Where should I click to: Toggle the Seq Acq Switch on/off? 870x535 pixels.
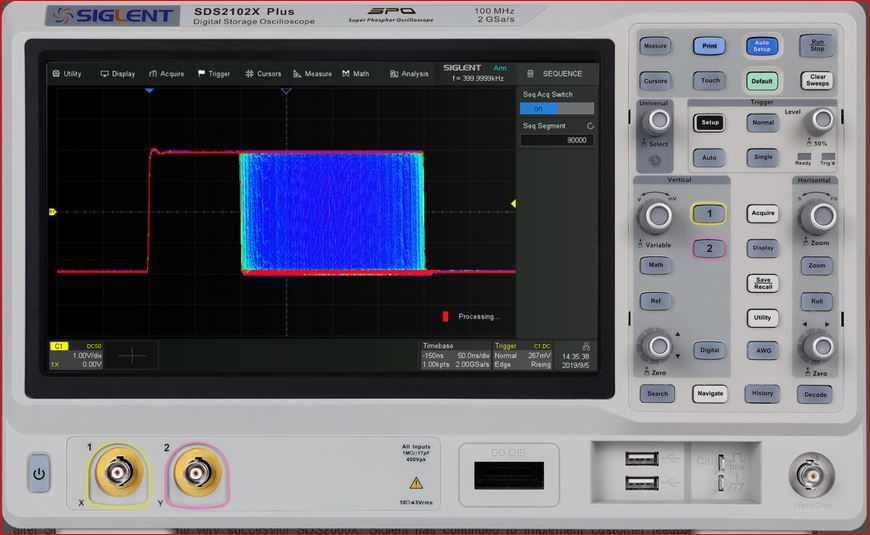tap(556, 109)
